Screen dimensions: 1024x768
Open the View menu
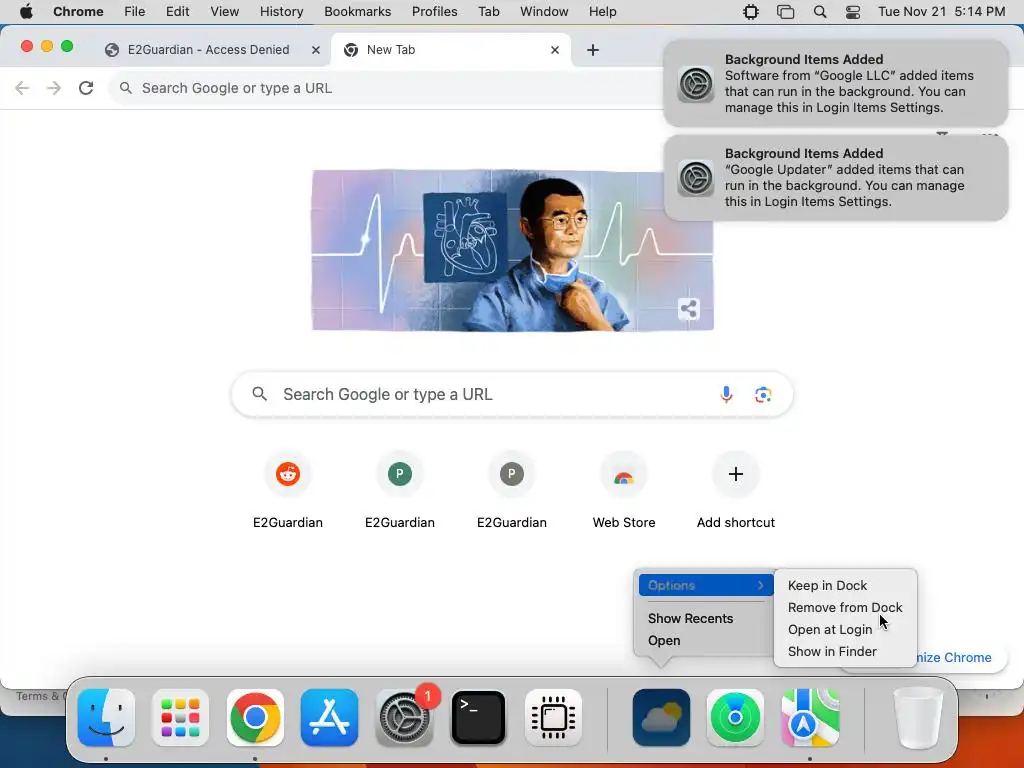[x=225, y=12]
